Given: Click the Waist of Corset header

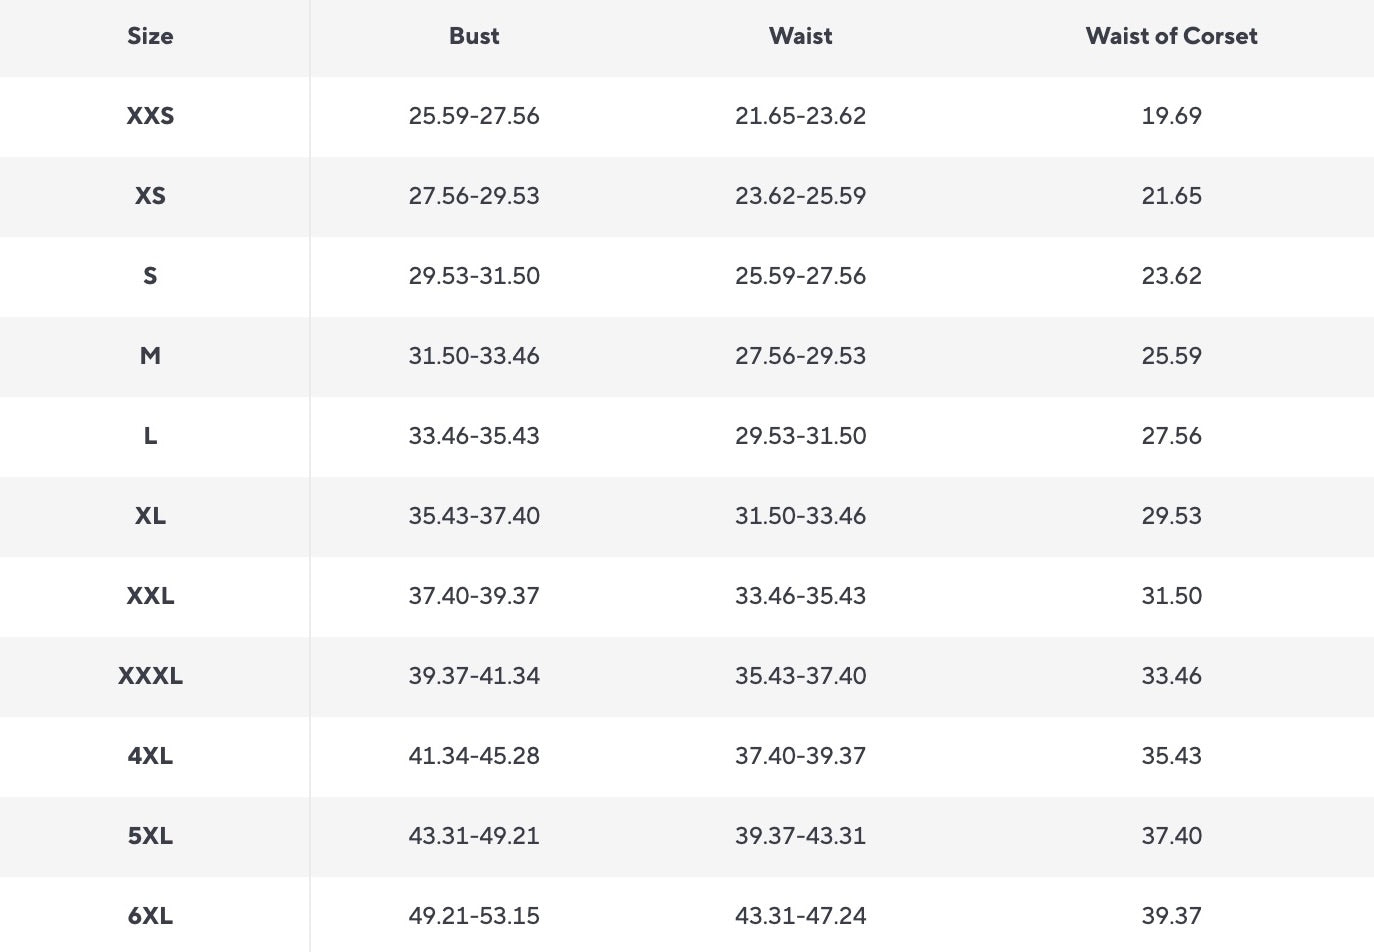Looking at the screenshot, I should point(1171,36).
